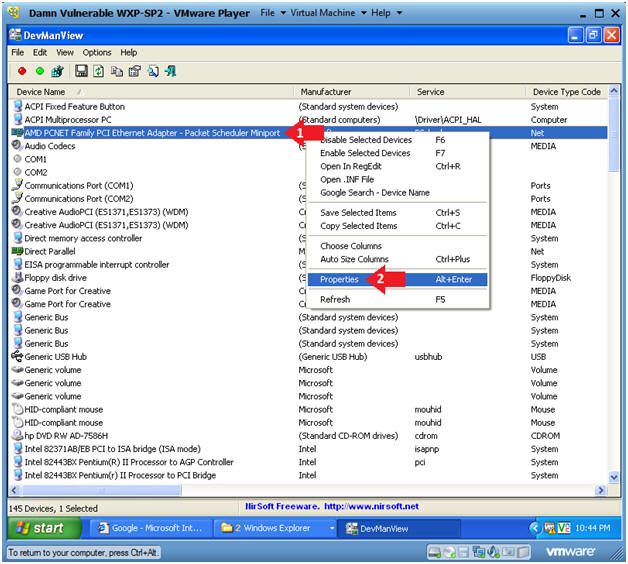Click the speaker icon beside Audio Codecs
628x564 pixels.
click(x=17, y=145)
